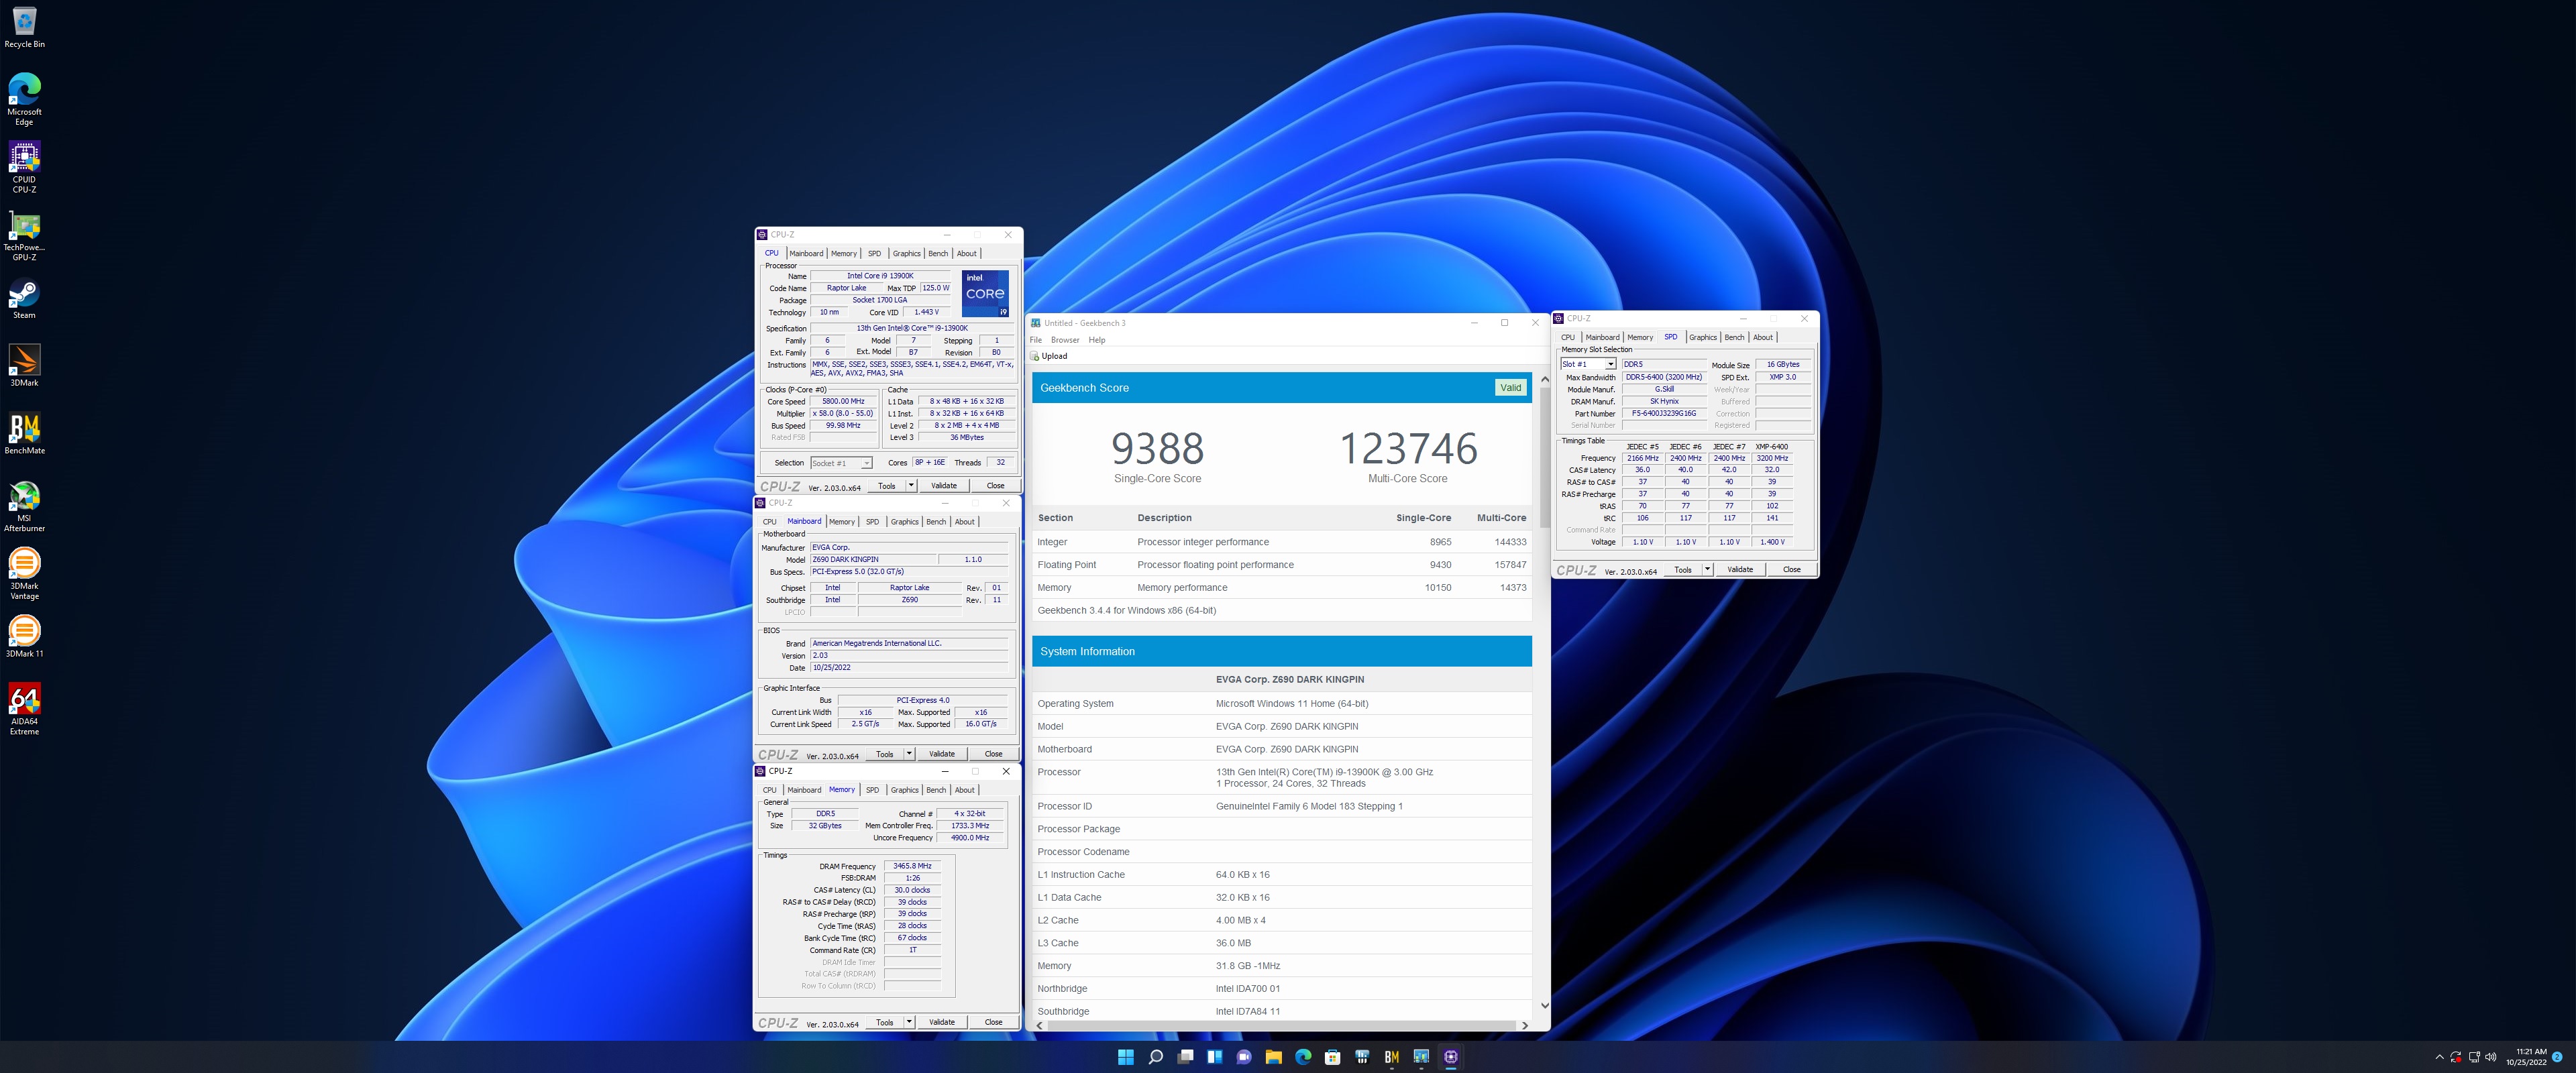Click the single-core score 9388

tap(1157, 448)
